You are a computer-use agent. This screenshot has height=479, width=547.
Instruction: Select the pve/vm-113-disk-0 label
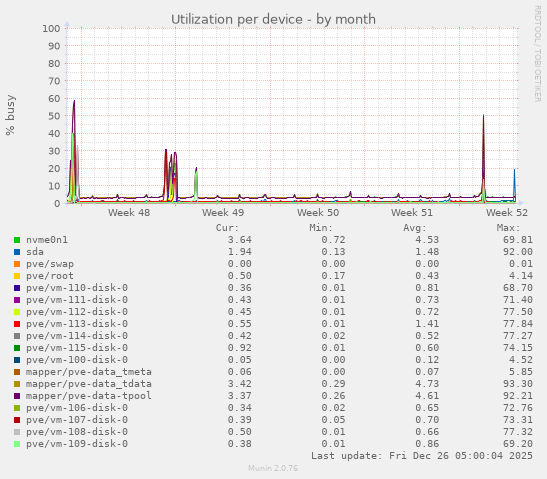point(77,324)
